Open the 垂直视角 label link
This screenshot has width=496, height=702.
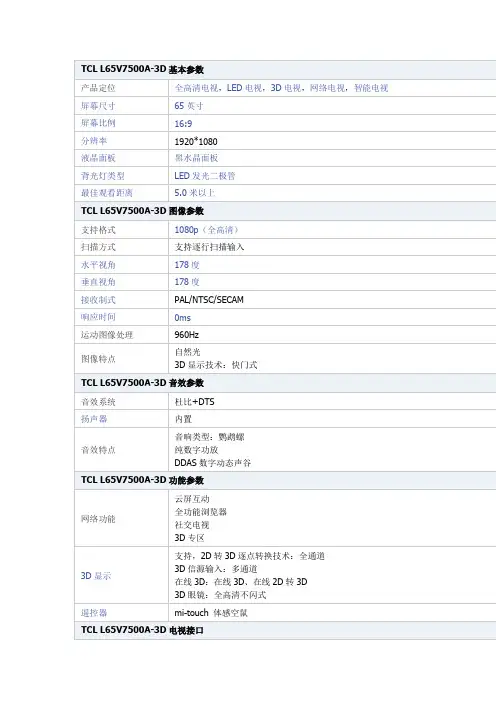(x=98, y=282)
